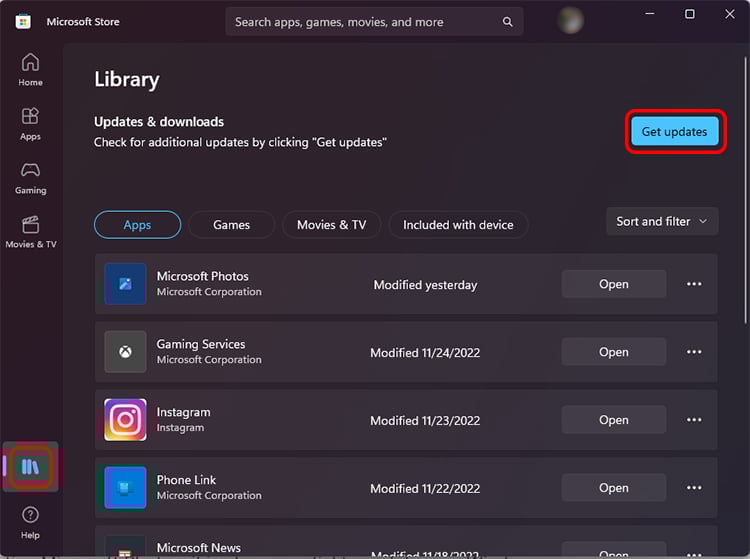This screenshot has width=750, height=559.
Task: Click the Library heading
Action: click(127, 80)
